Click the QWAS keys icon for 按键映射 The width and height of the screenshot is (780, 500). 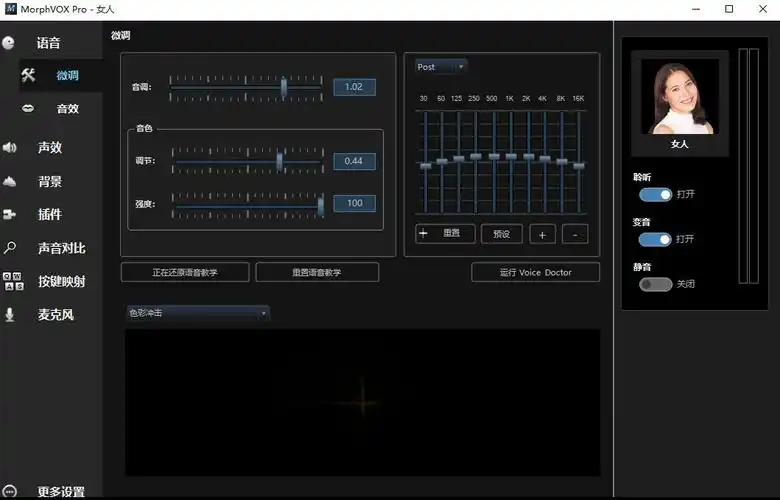point(12,281)
